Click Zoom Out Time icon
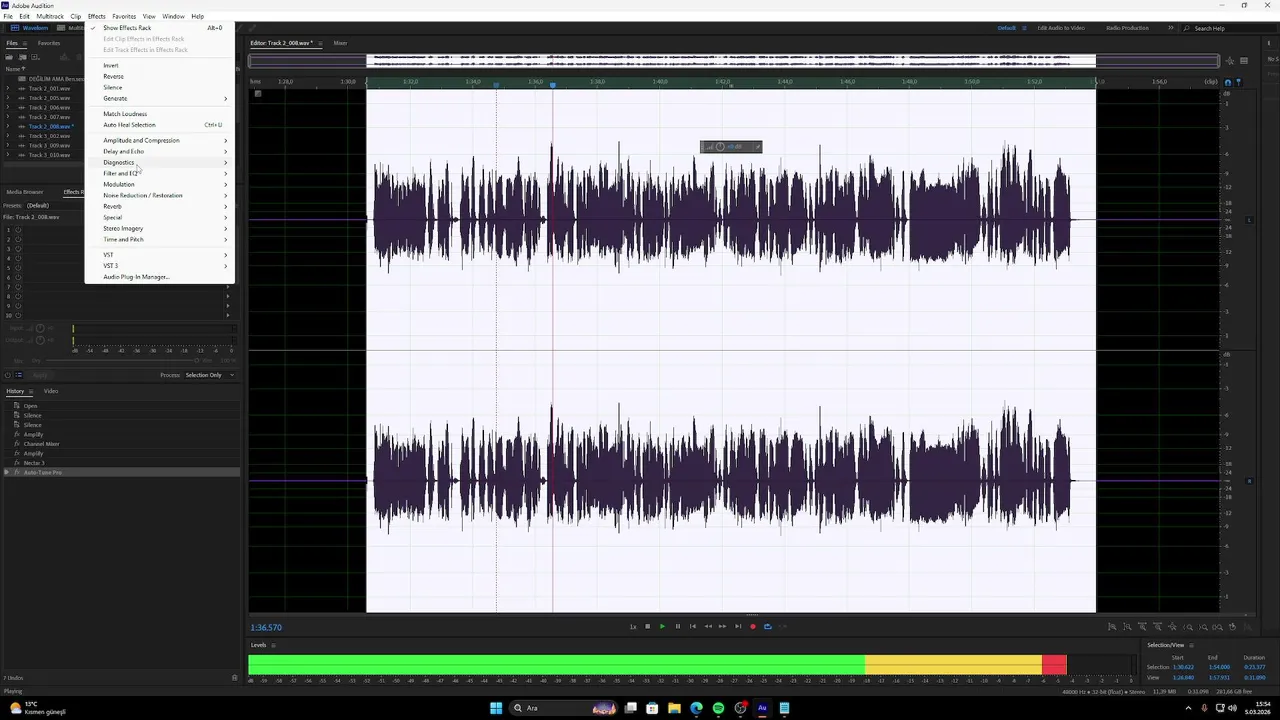1280x720 pixels. point(1157,627)
